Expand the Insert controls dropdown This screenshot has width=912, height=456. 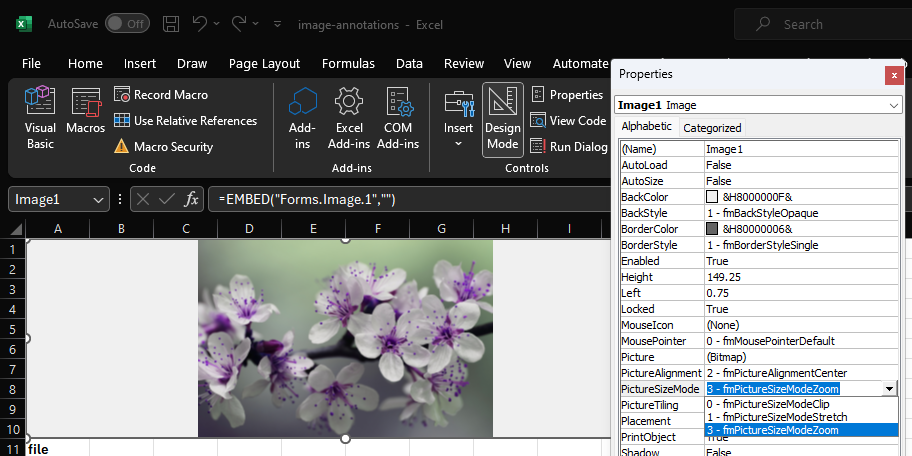[459, 144]
